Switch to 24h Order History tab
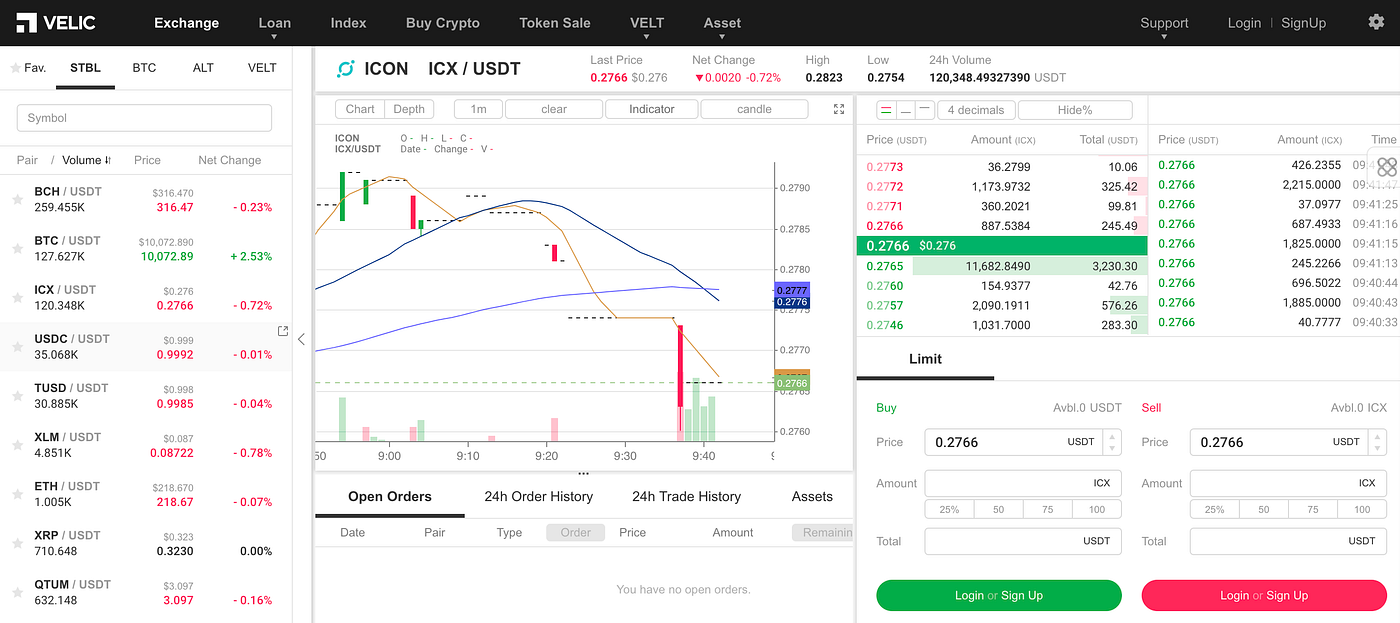This screenshot has height=623, width=1400. pyautogui.click(x=538, y=496)
